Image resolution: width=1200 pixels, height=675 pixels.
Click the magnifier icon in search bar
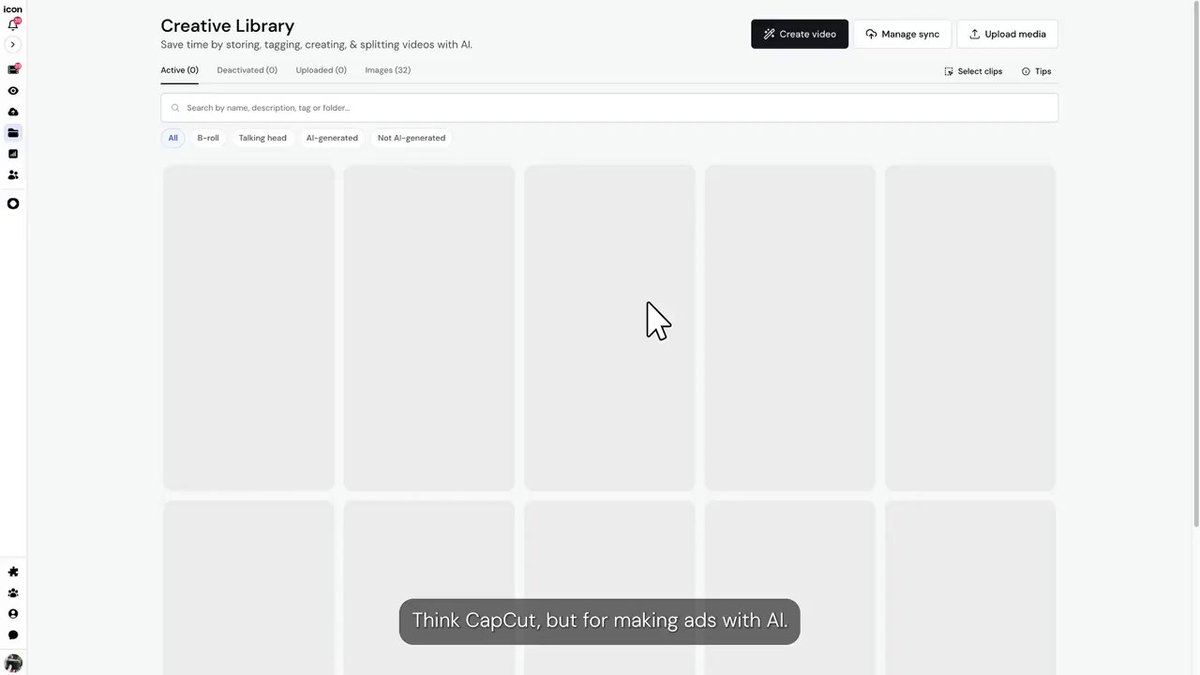click(175, 108)
